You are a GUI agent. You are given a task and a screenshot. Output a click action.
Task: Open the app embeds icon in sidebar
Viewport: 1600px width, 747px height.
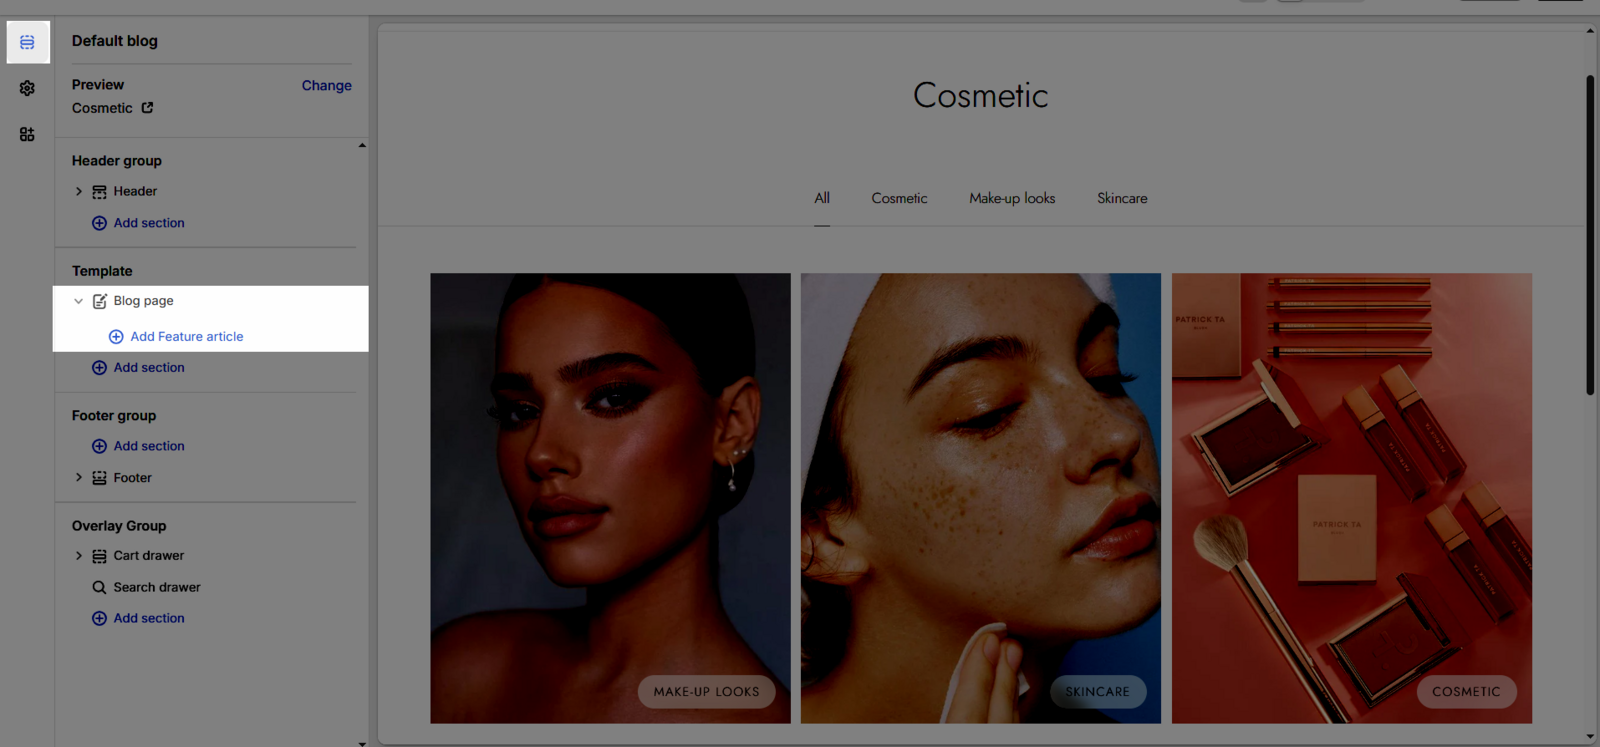click(x=27, y=134)
